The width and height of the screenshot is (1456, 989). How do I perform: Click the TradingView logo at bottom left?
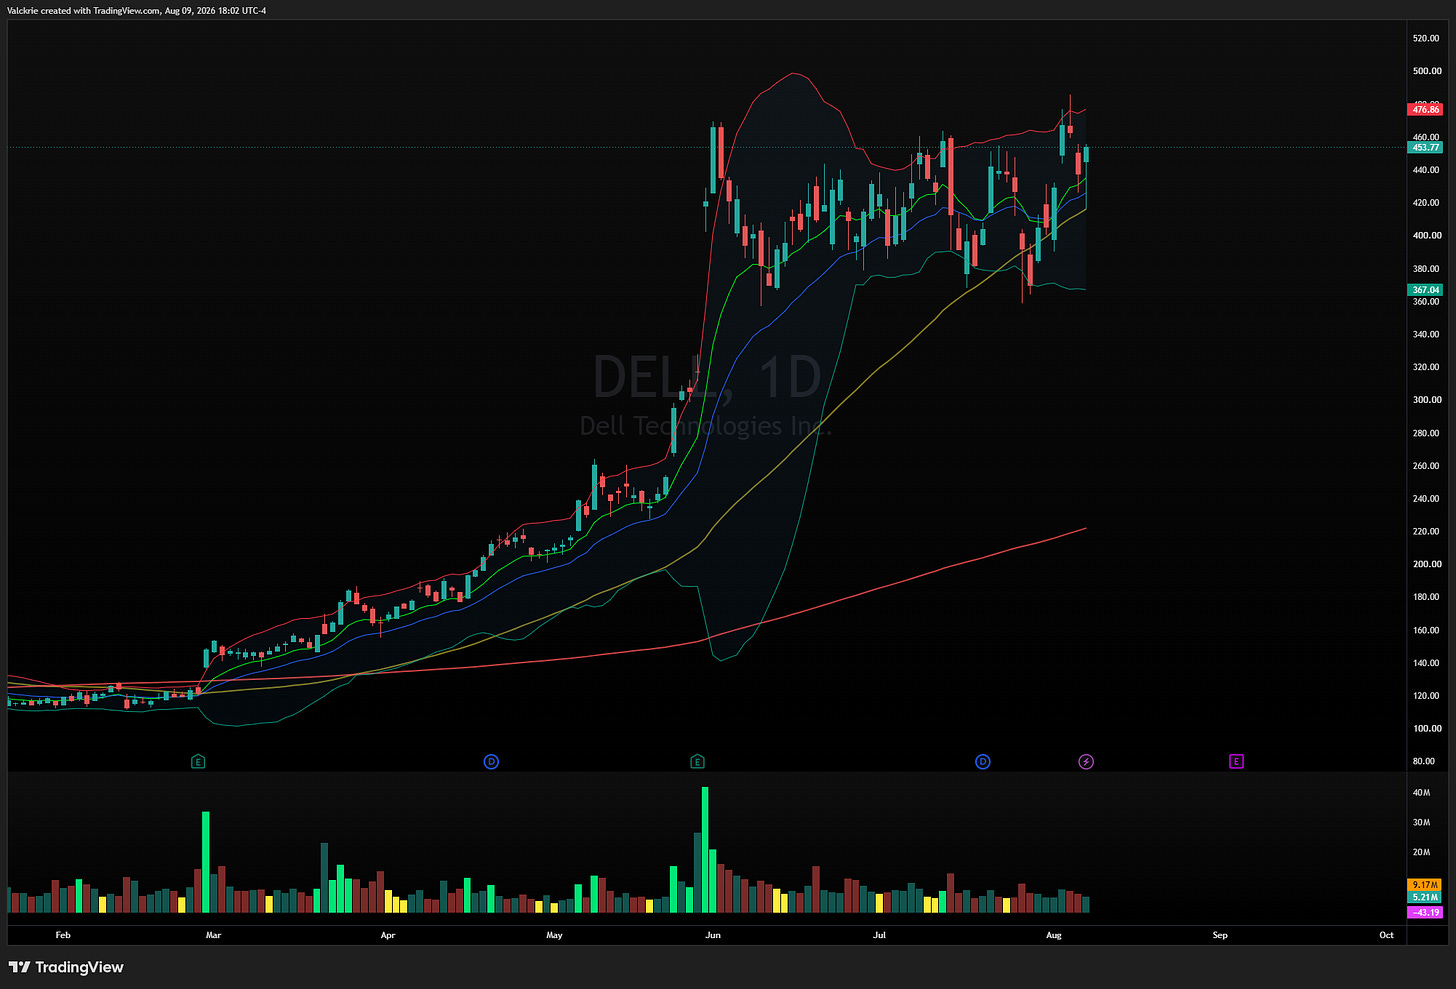pyautogui.click(x=66, y=967)
